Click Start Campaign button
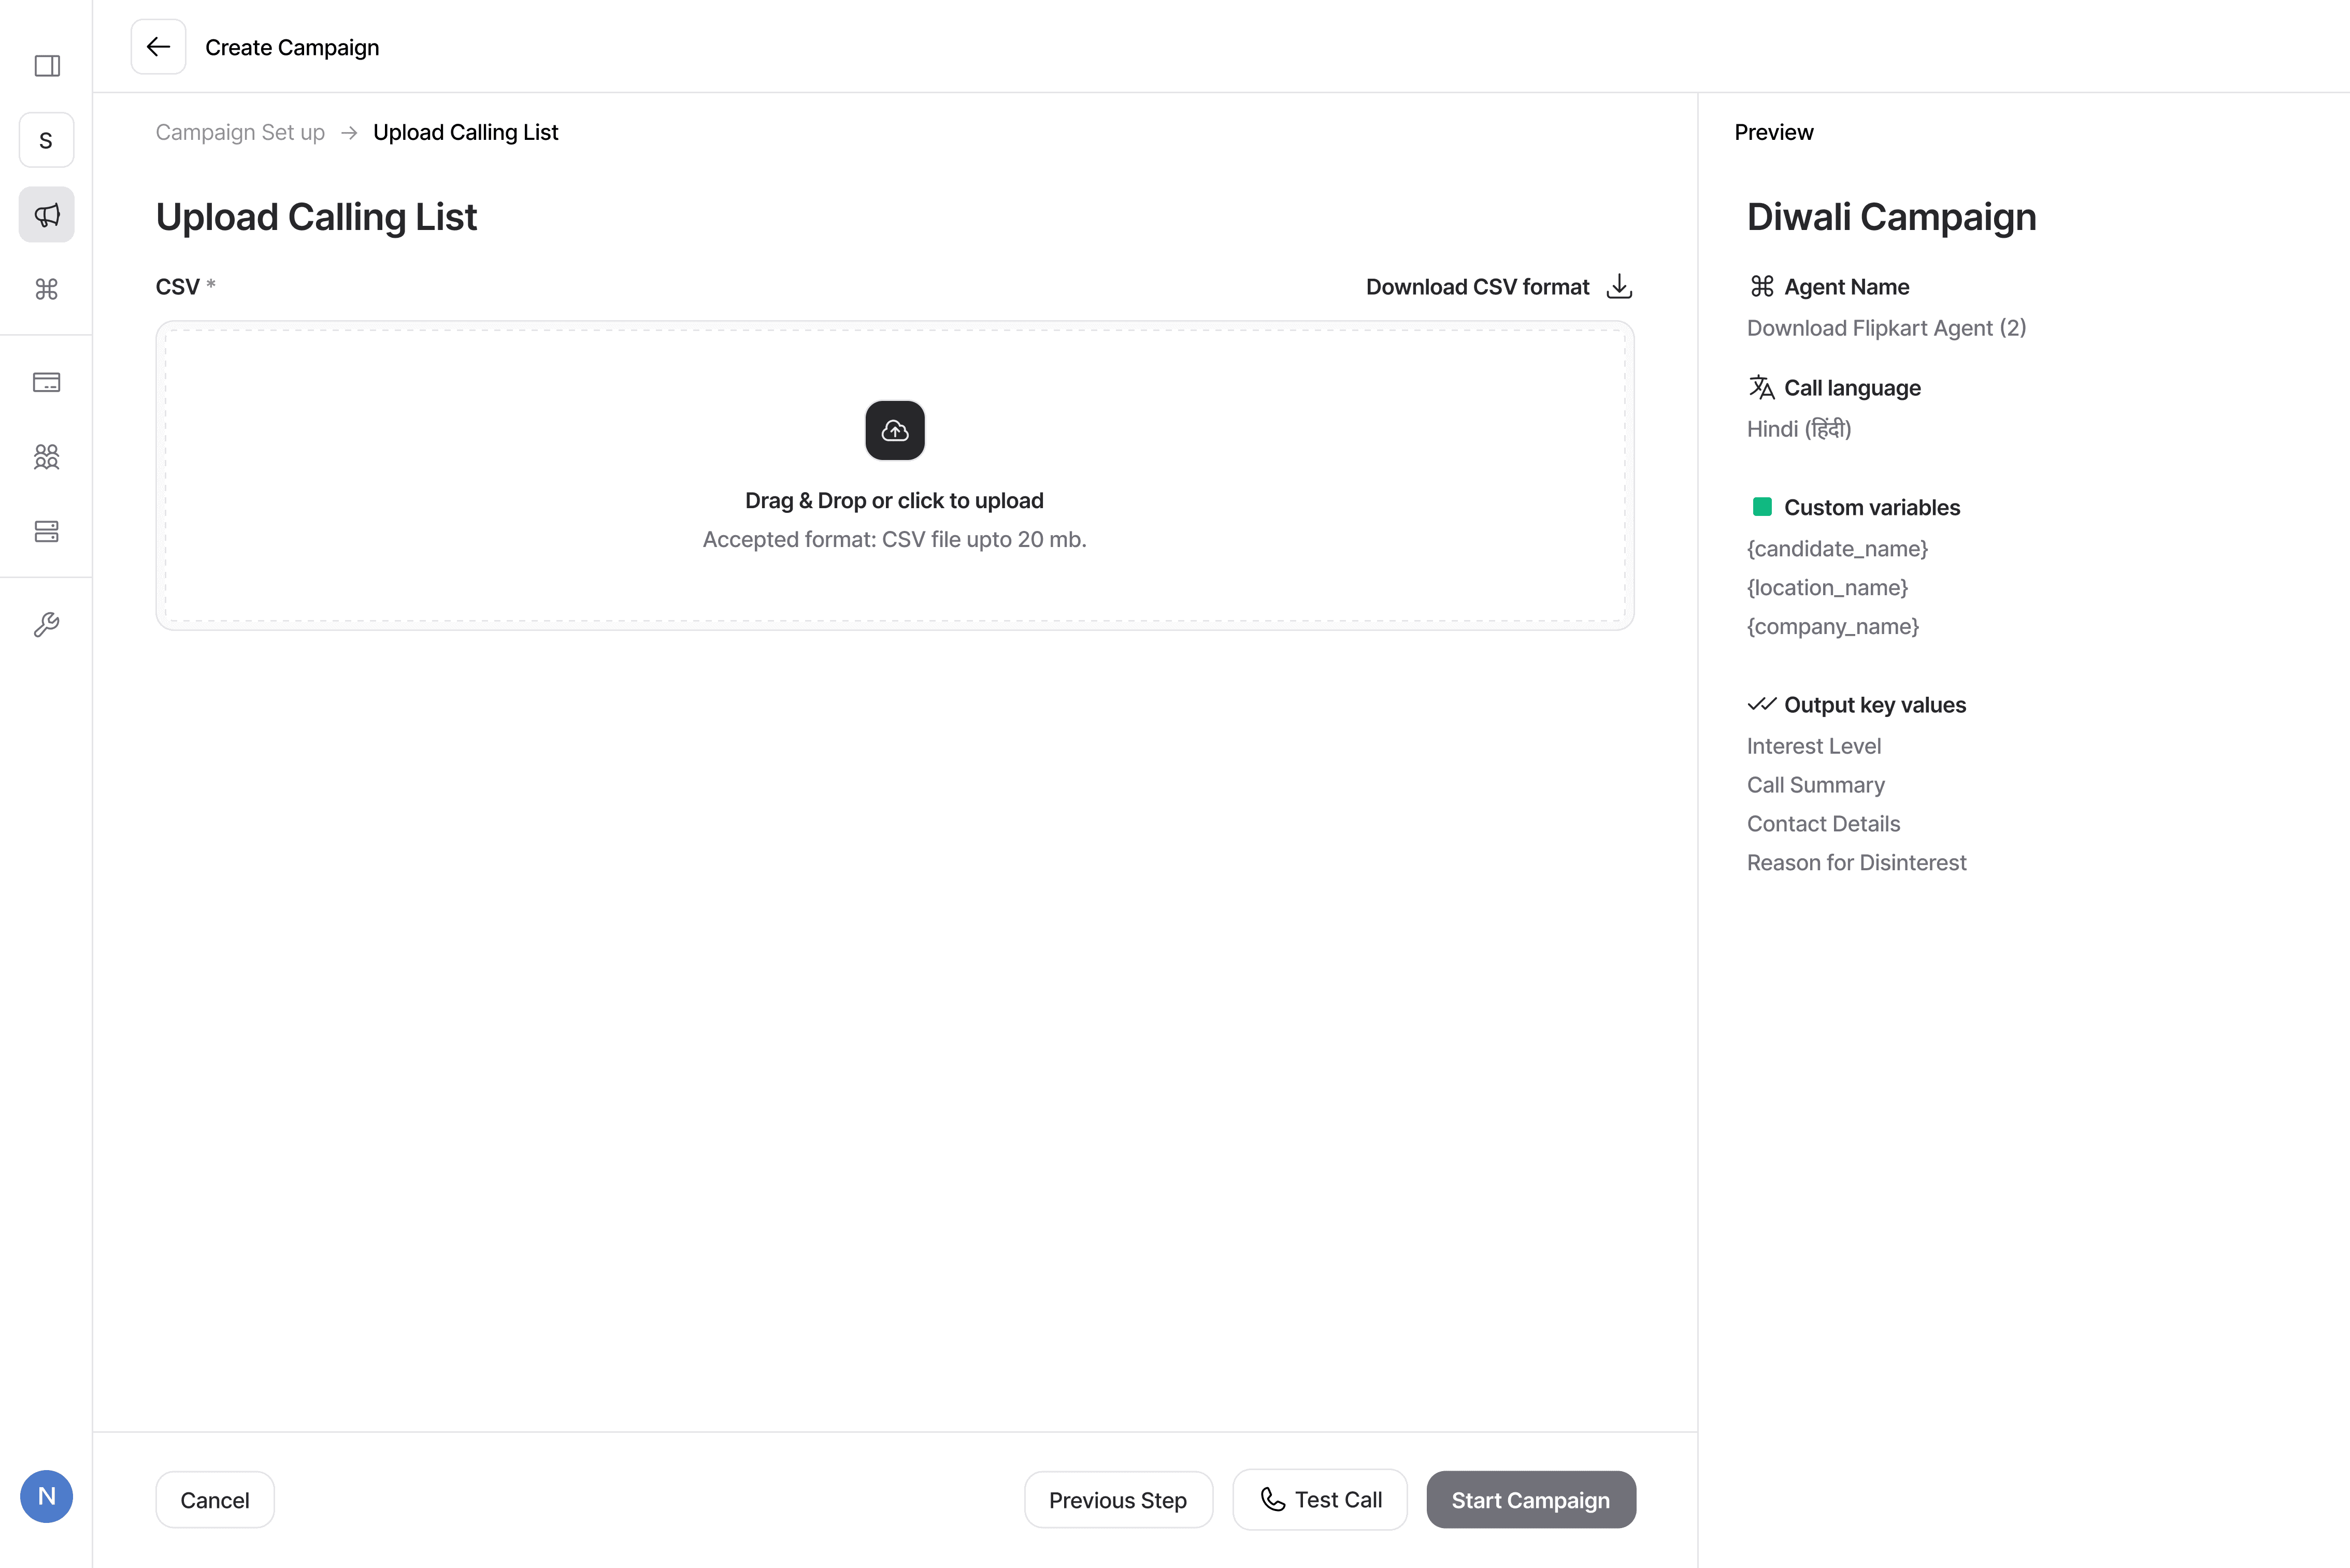This screenshot has width=2350, height=1568. coord(1530,1500)
